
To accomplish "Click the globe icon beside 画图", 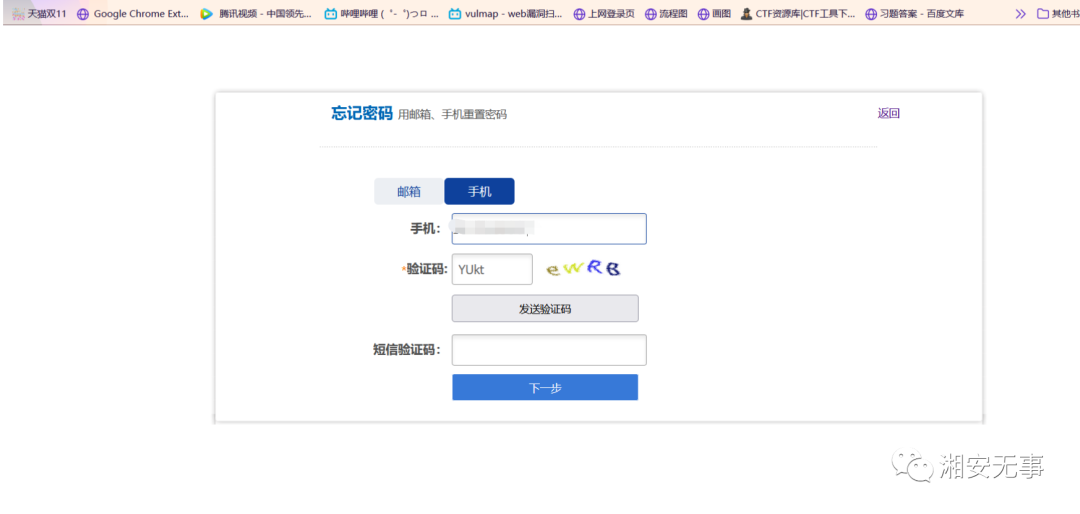I will click(x=703, y=13).
